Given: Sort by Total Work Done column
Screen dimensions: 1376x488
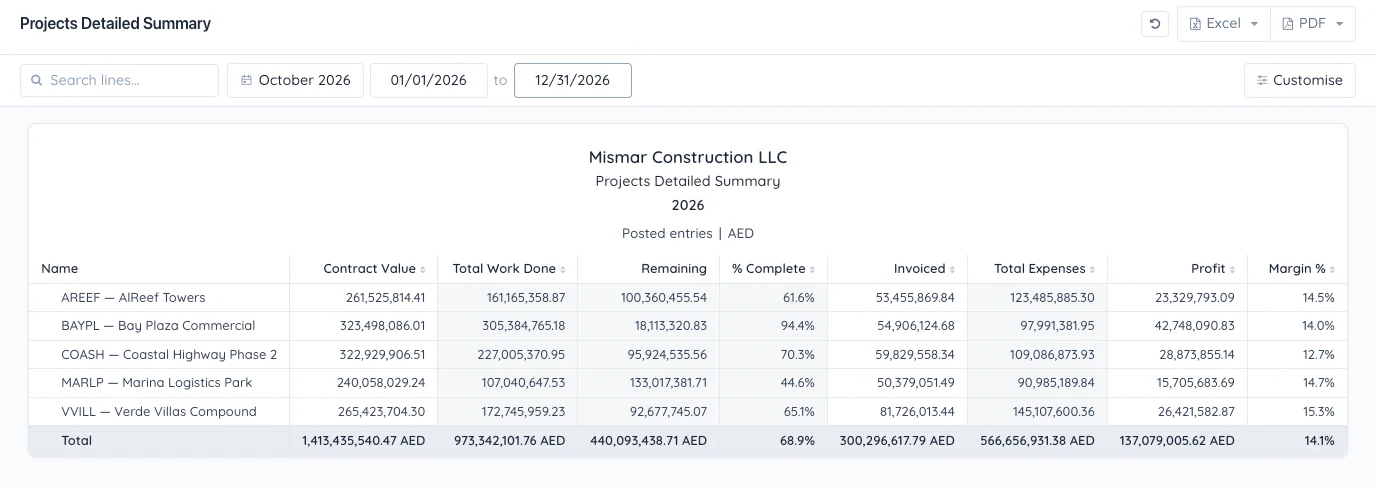Looking at the screenshot, I should click(509, 269).
